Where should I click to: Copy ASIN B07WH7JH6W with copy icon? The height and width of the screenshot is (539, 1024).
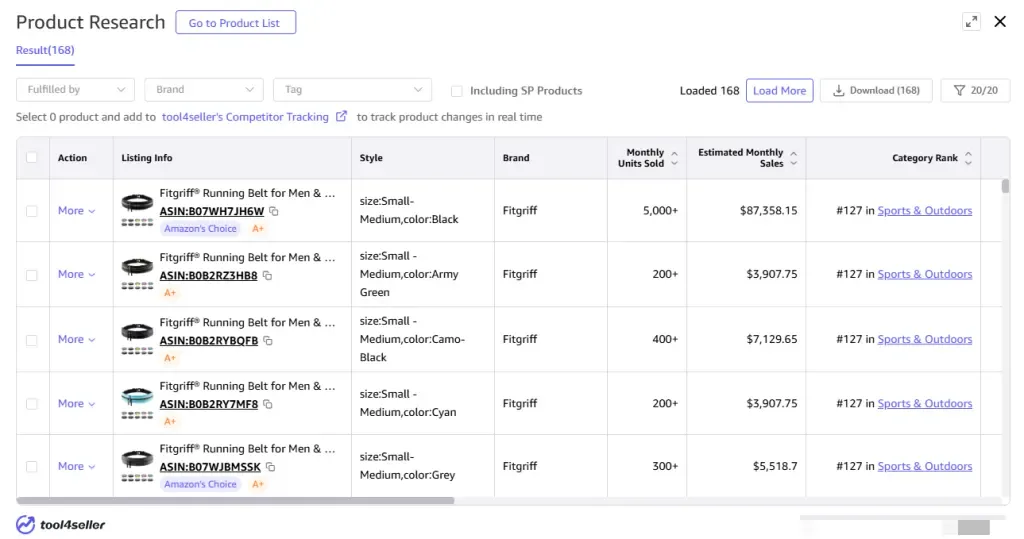pyautogui.click(x=274, y=211)
